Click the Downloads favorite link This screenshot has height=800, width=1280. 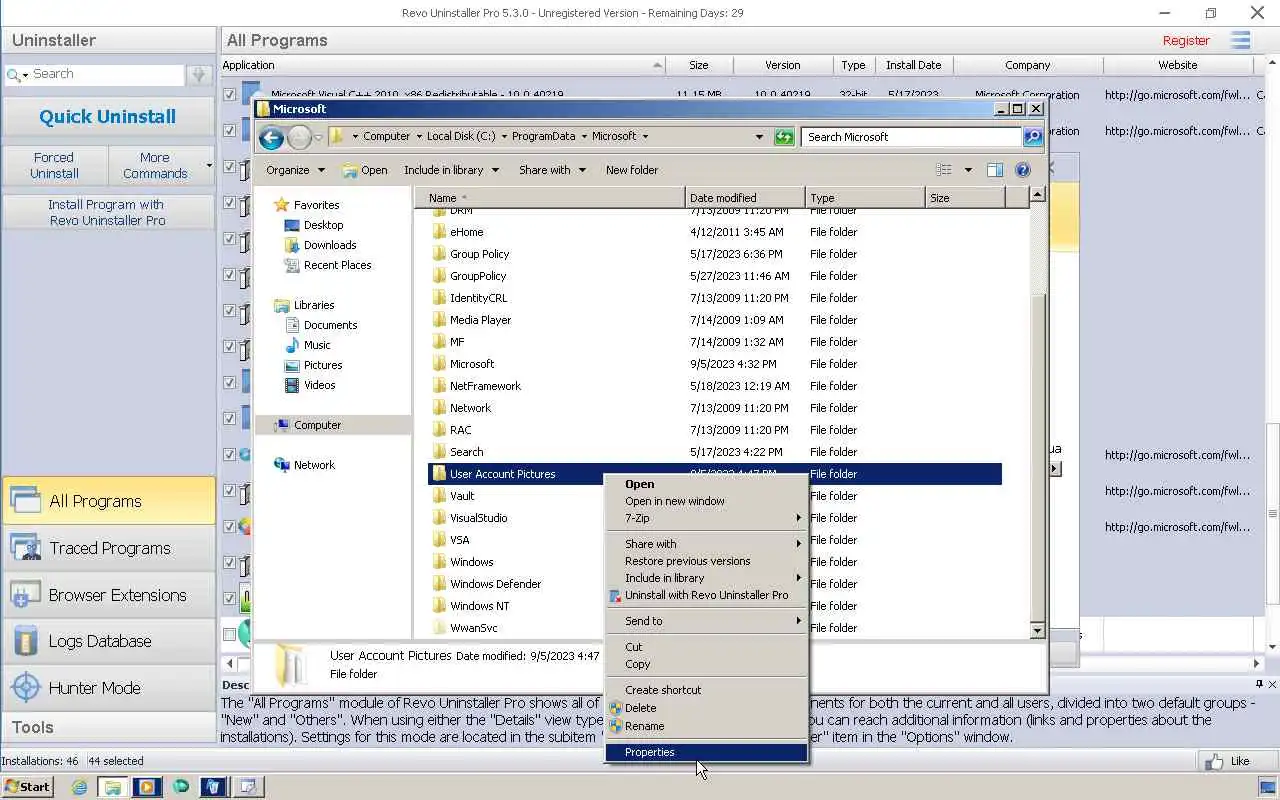(330, 245)
